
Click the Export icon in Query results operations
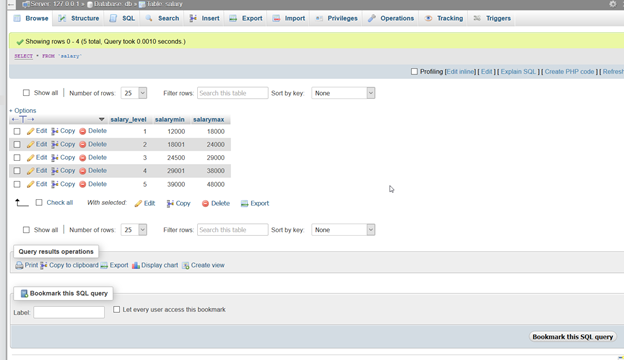coord(104,265)
